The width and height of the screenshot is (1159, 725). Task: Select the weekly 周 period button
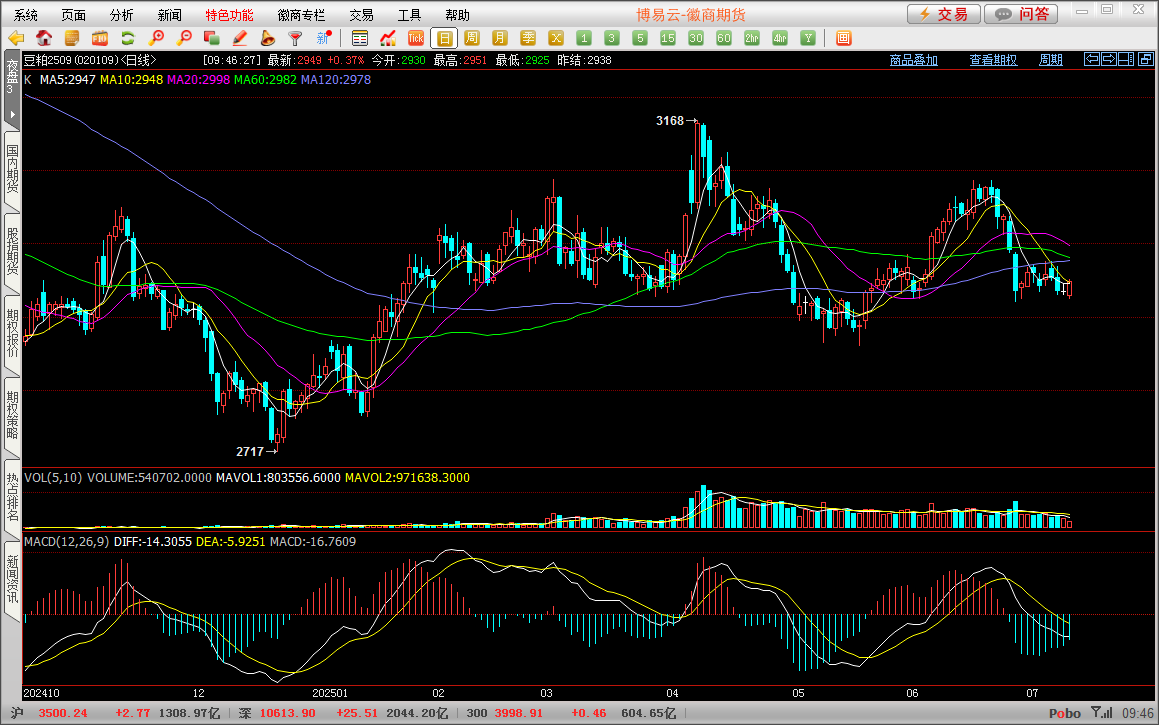[472, 38]
